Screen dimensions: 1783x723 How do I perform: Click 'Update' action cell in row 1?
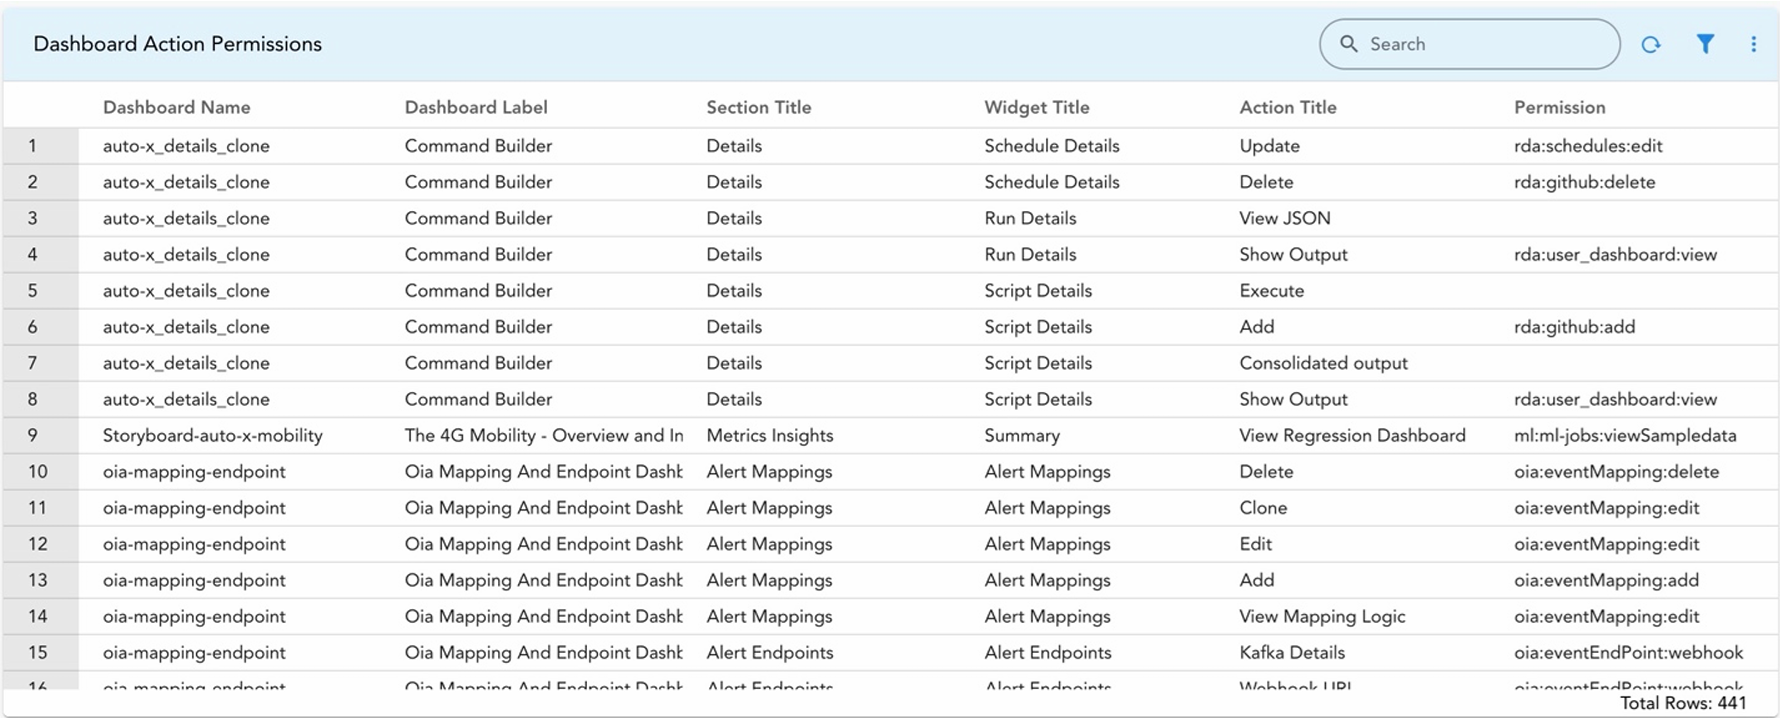(x=1269, y=146)
